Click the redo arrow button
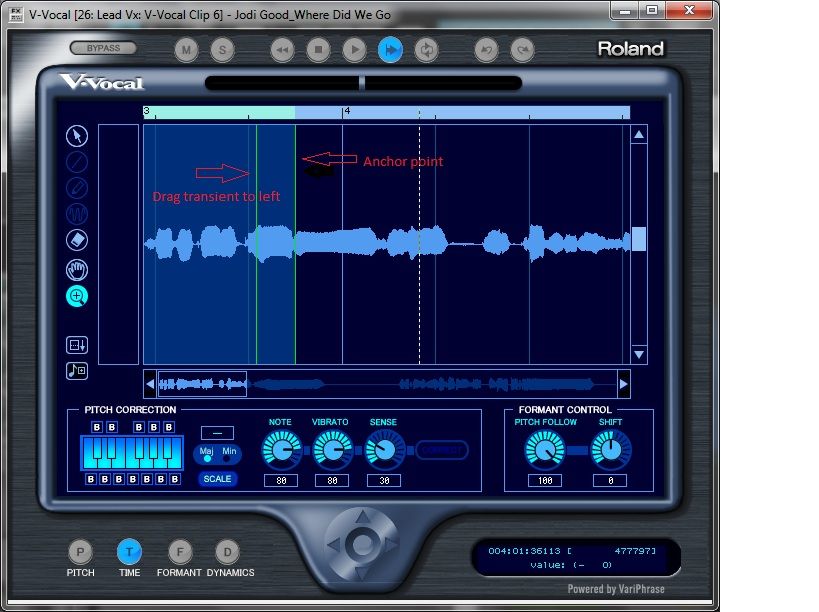The image size is (819, 612). pyautogui.click(x=521, y=49)
